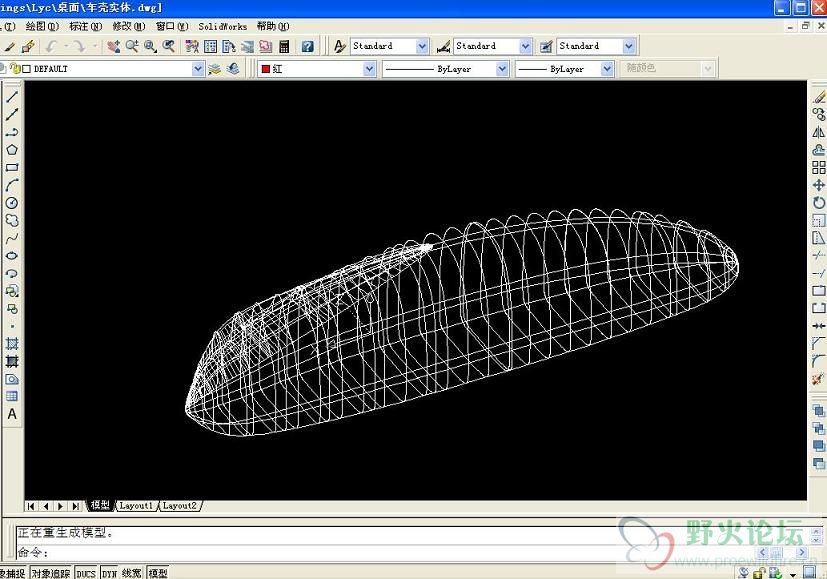Open the 修改 (Modify) menu

(129, 26)
